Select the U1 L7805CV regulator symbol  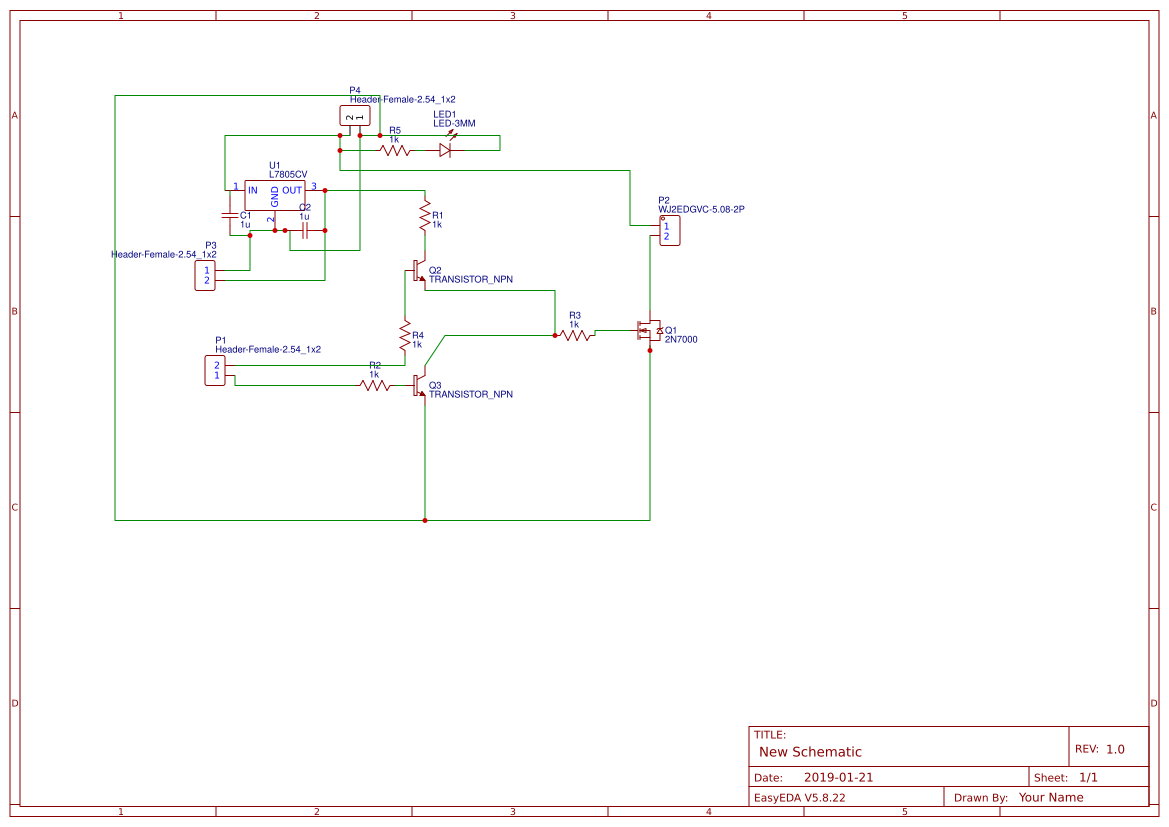click(275, 196)
